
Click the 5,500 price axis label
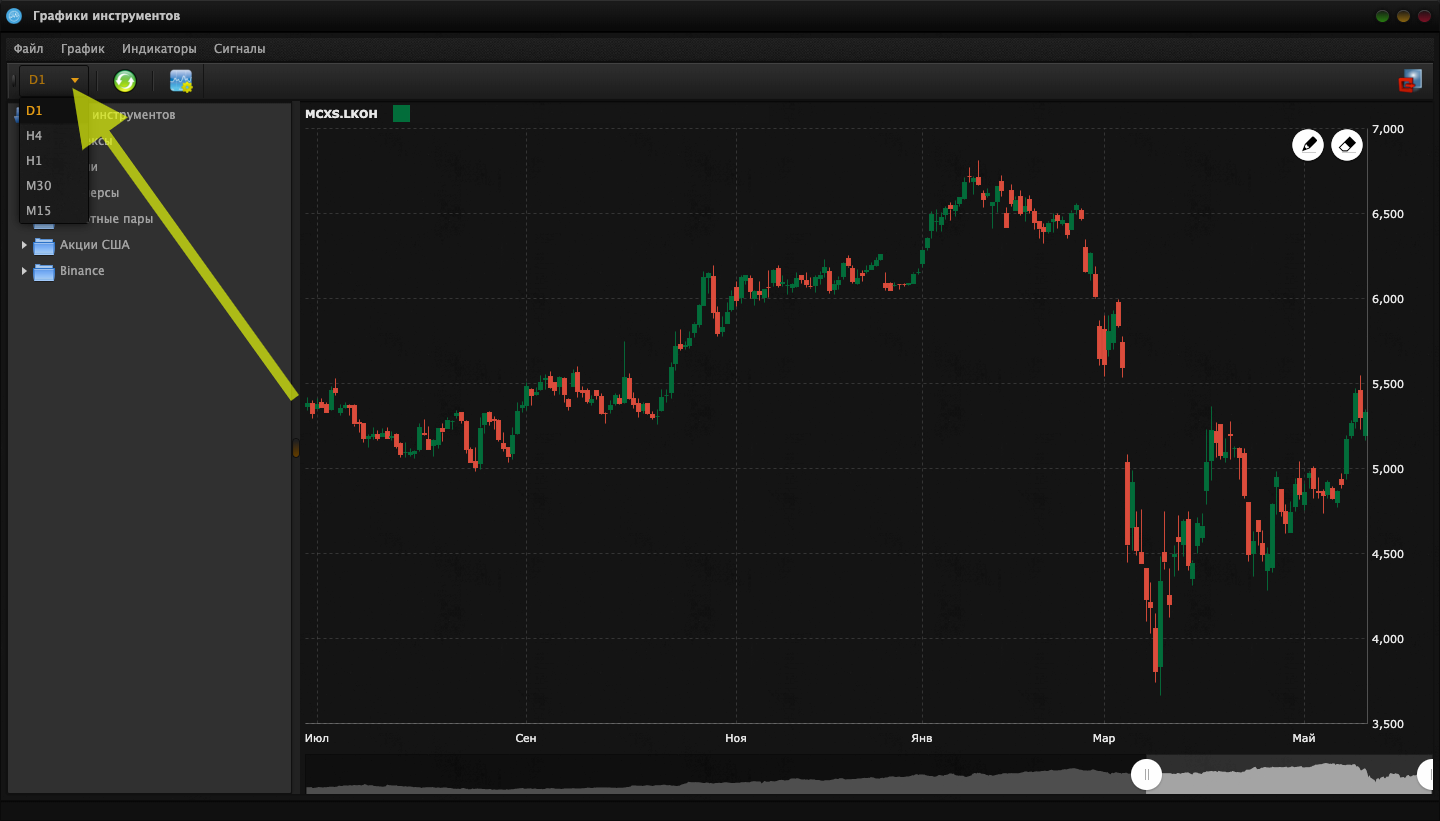pos(1390,384)
